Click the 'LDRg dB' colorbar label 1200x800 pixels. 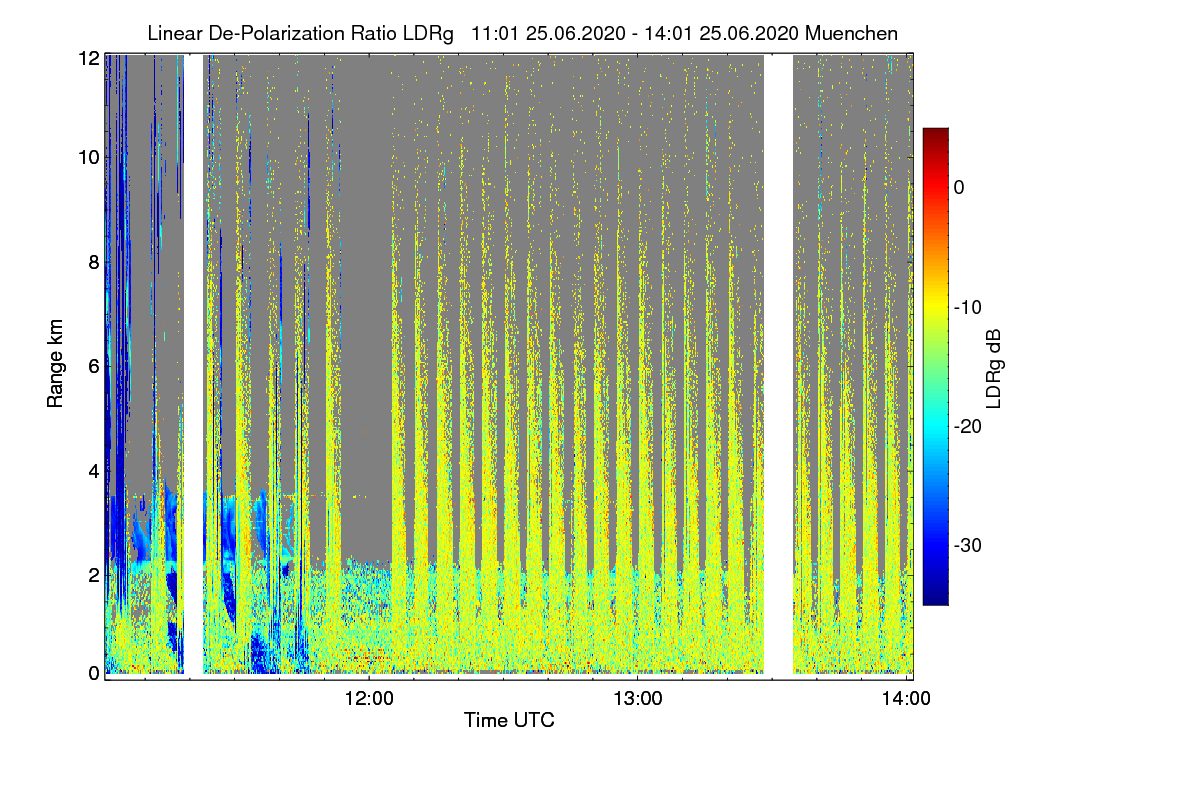click(x=994, y=367)
